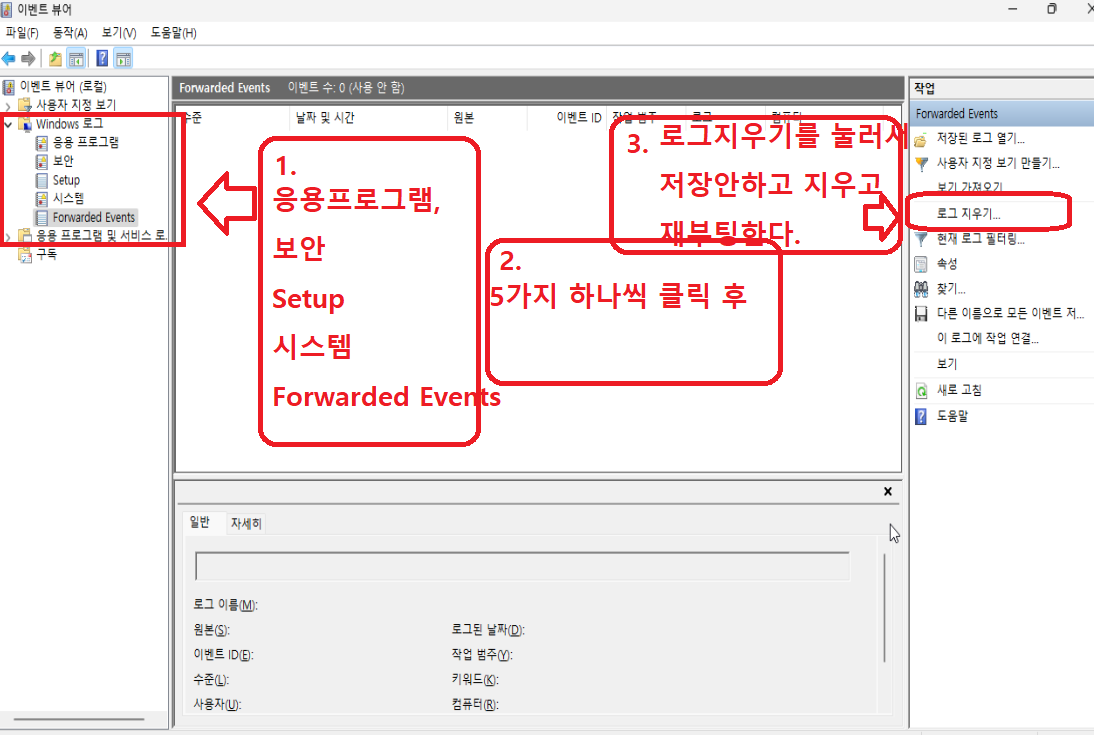
Task: Expand the 사용자 지정 보기 tree node
Action: [x=8, y=105]
